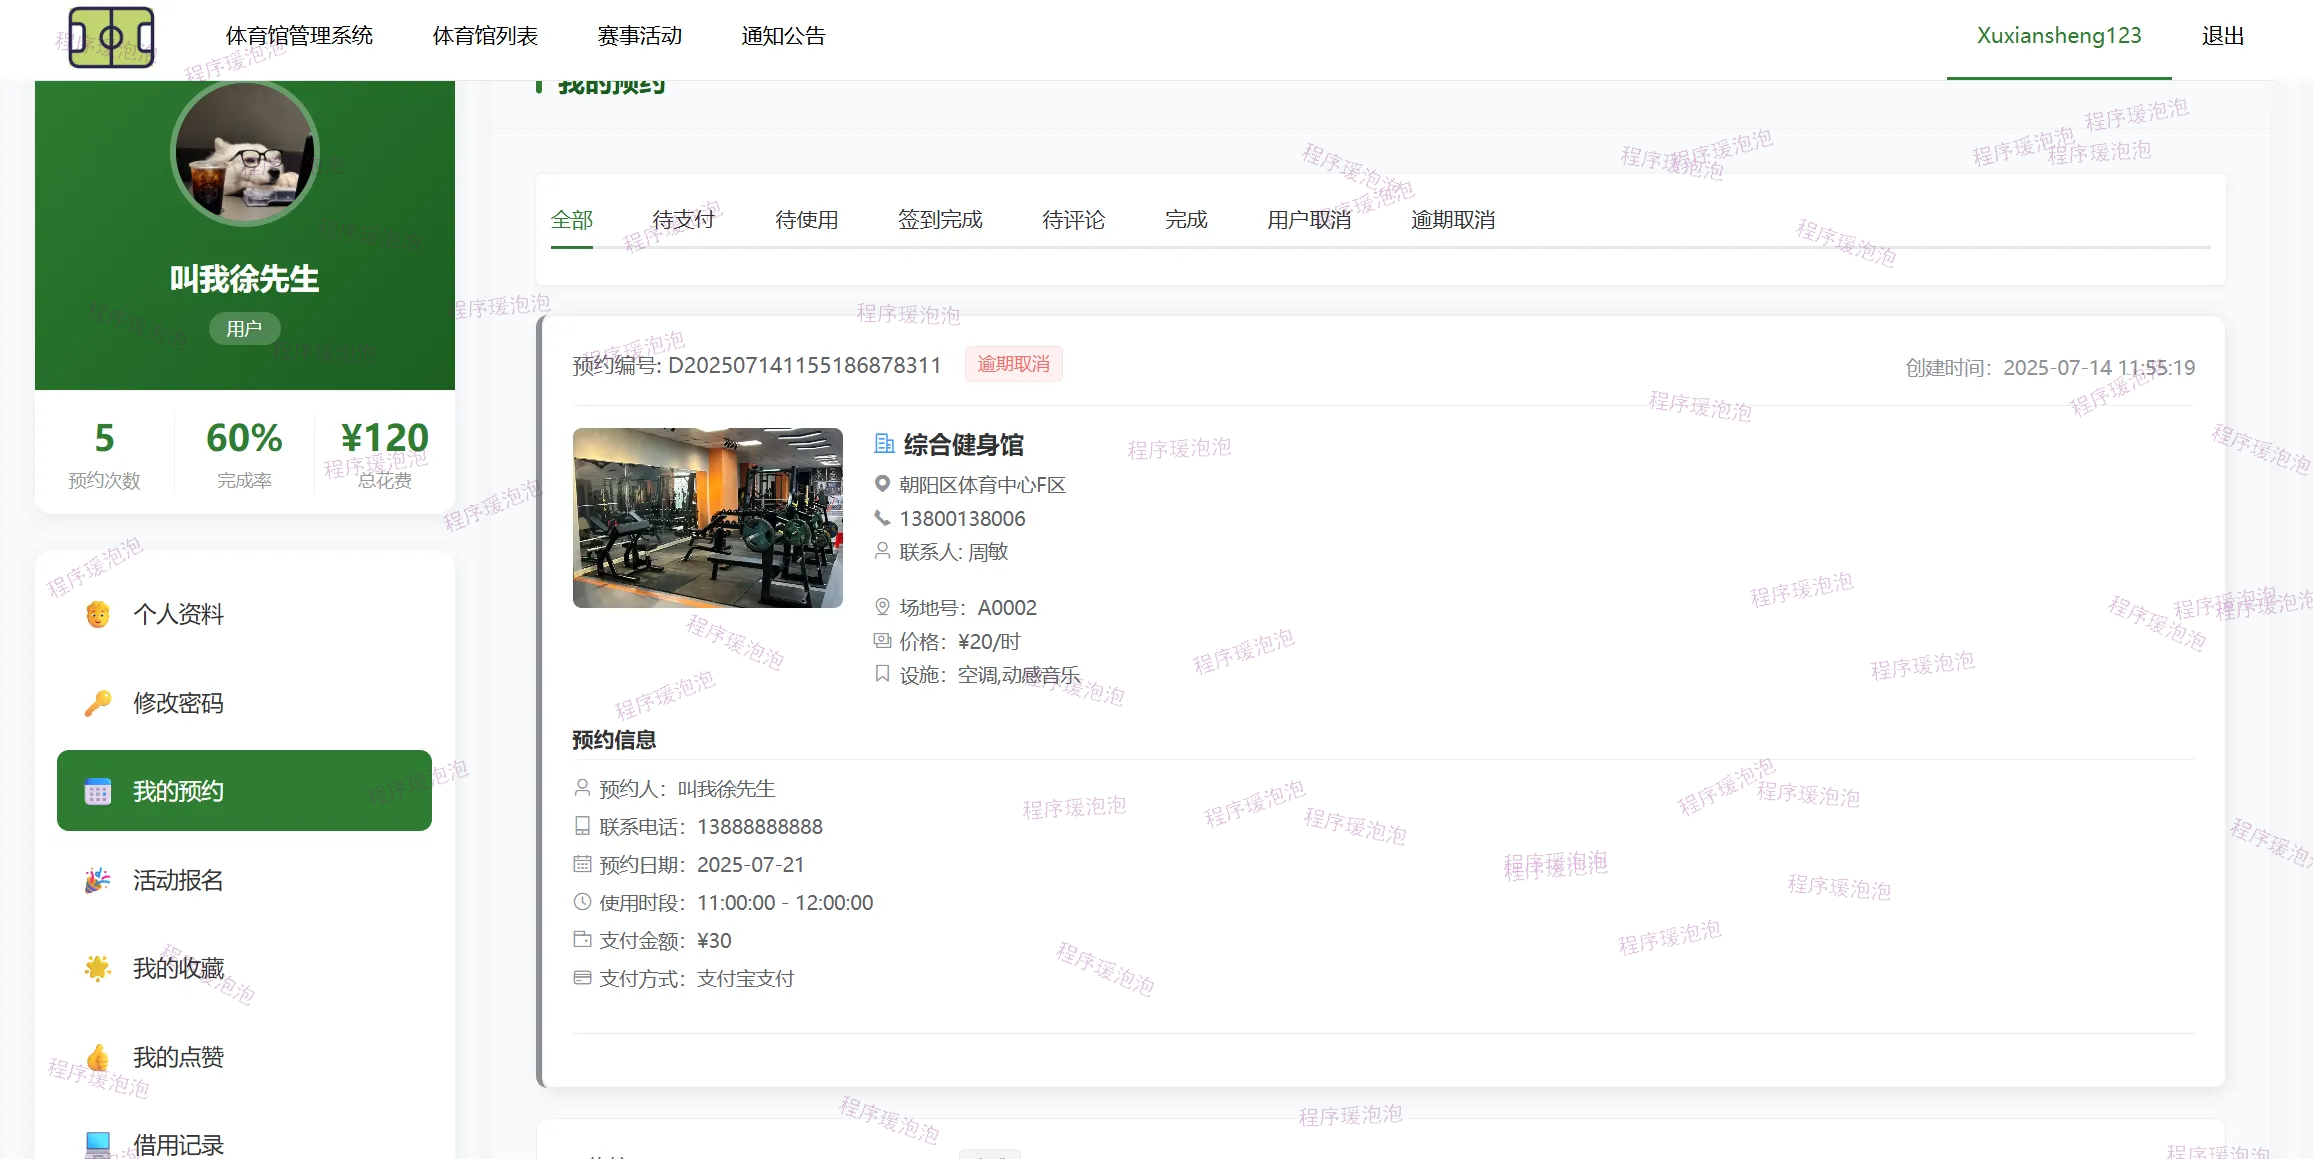Image resolution: width=2313 pixels, height=1159 pixels.
Task: Filter by 用户取消 tab
Action: click(x=1309, y=220)
